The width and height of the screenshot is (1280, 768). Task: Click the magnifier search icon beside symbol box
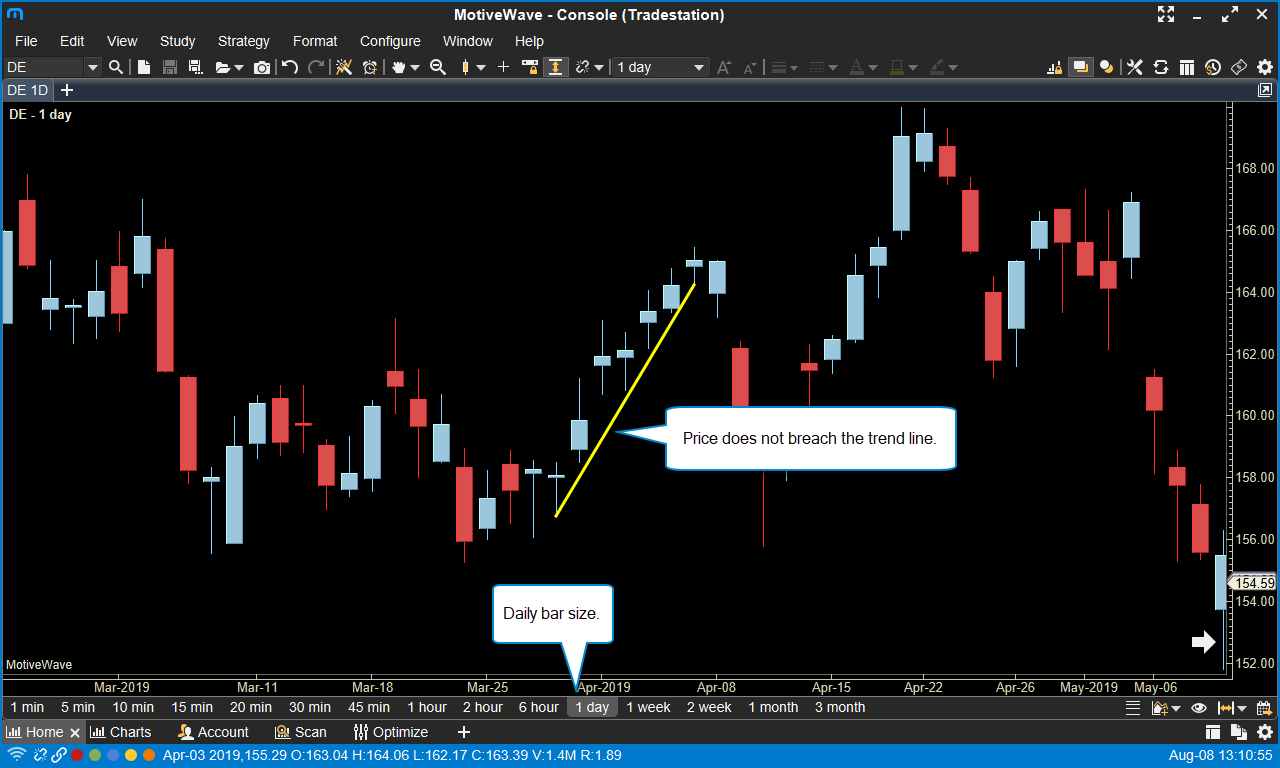[116, 67]
